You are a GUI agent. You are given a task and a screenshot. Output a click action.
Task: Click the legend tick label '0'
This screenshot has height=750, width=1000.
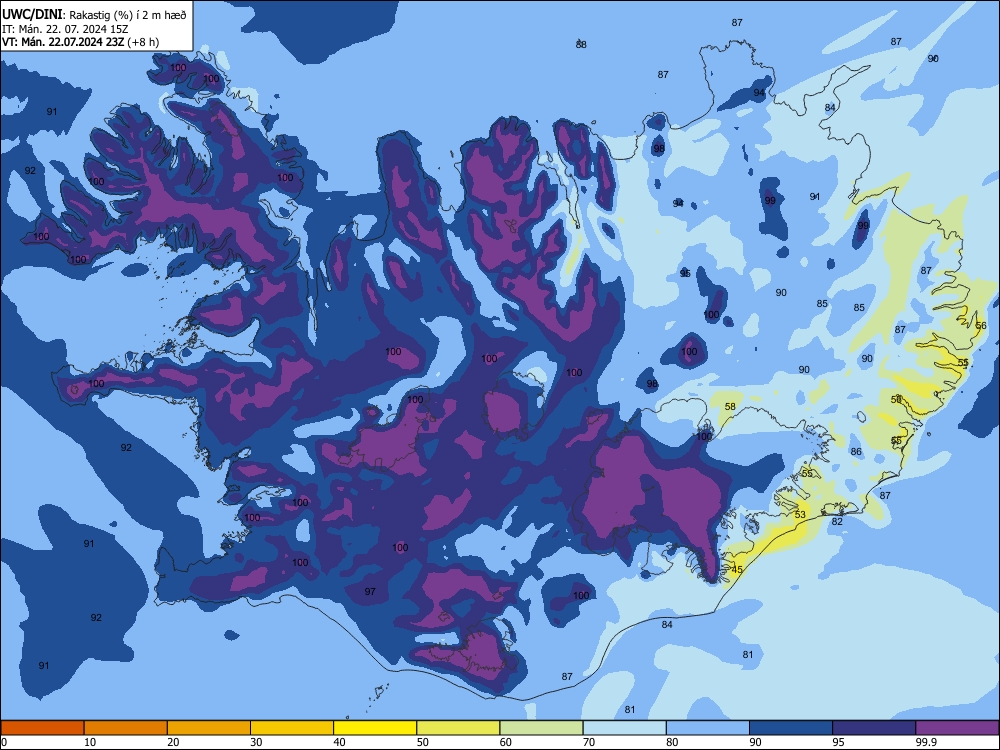[x=4, y=742]
